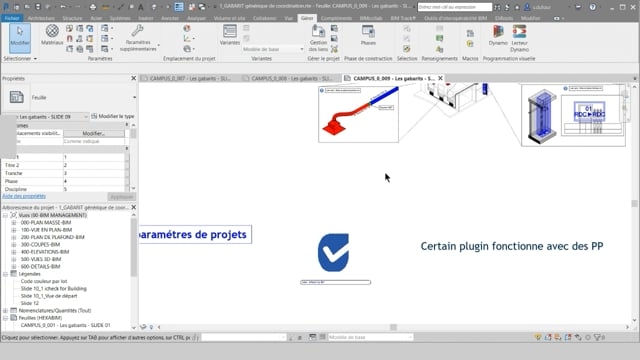This screenshot has width=640, height=360.
Task: Close the CAMPUS_0_009 view tab
Action: [440, 78]
